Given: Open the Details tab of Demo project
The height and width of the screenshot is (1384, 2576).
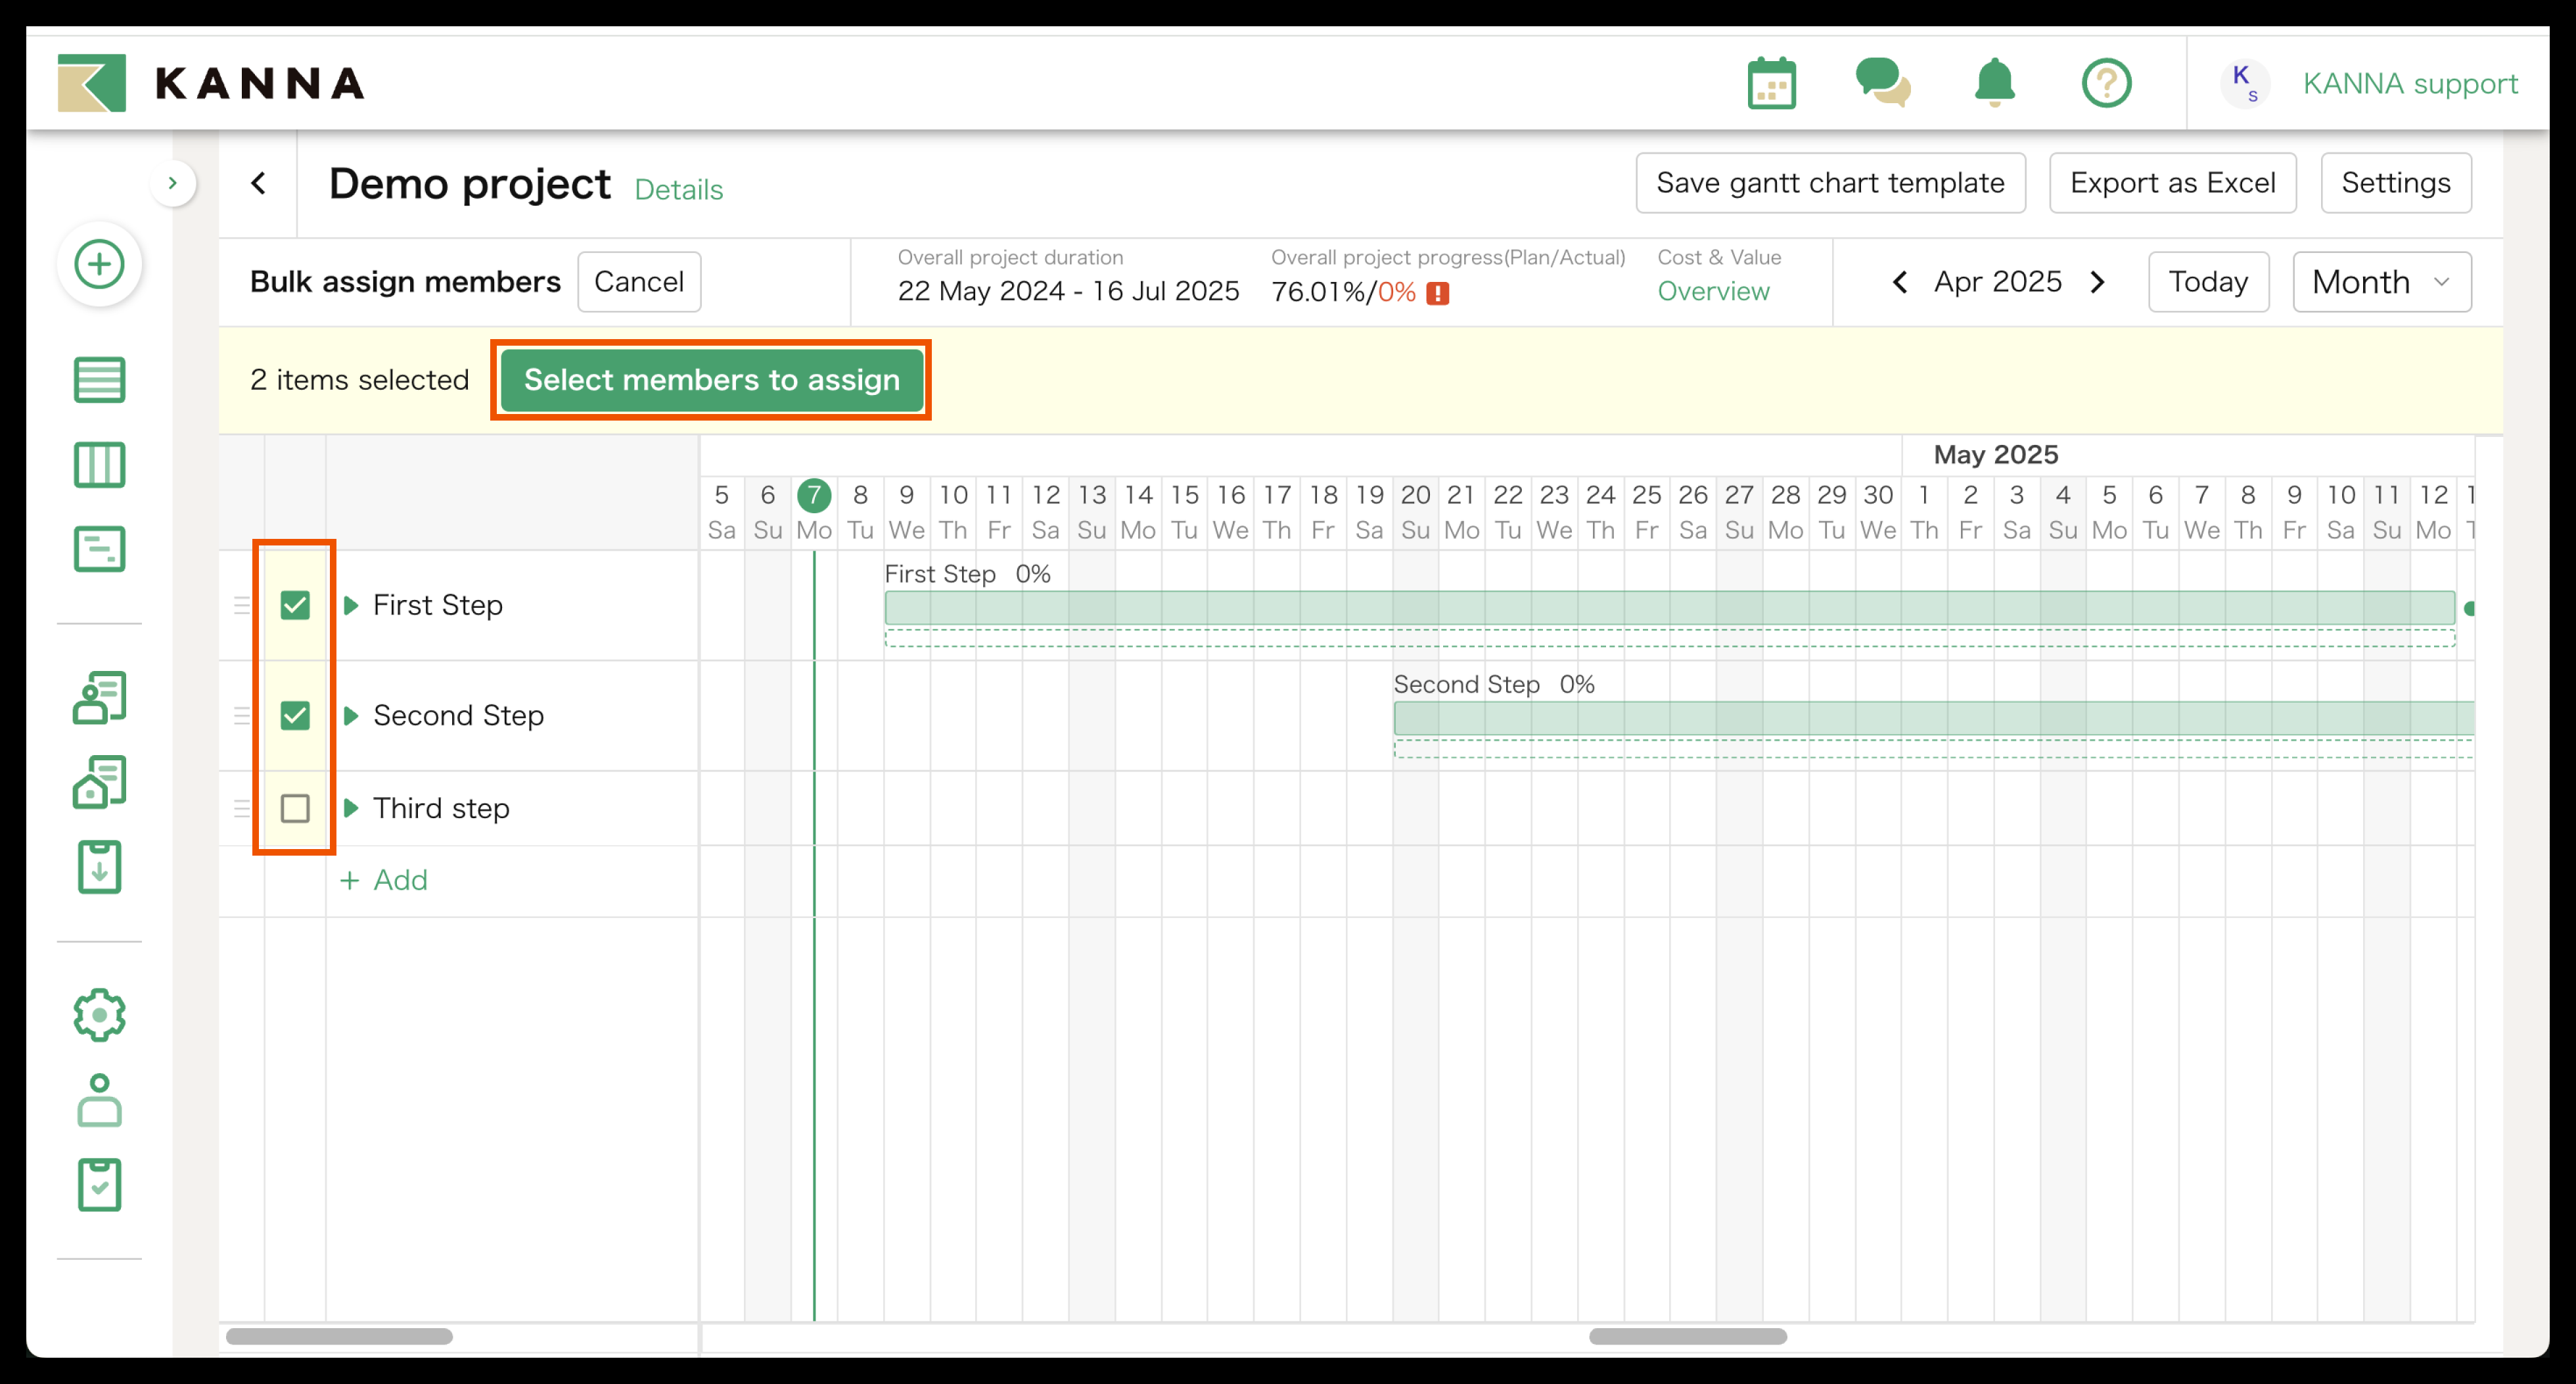Looking at the screenshot, I should tap(678, 190).
